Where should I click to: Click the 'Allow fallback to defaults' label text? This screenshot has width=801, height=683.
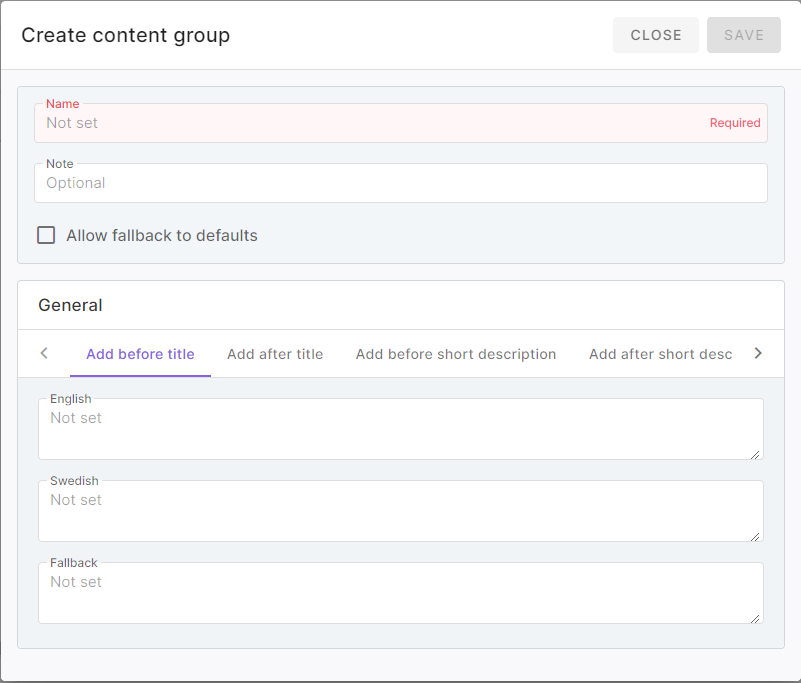(162, 236)
